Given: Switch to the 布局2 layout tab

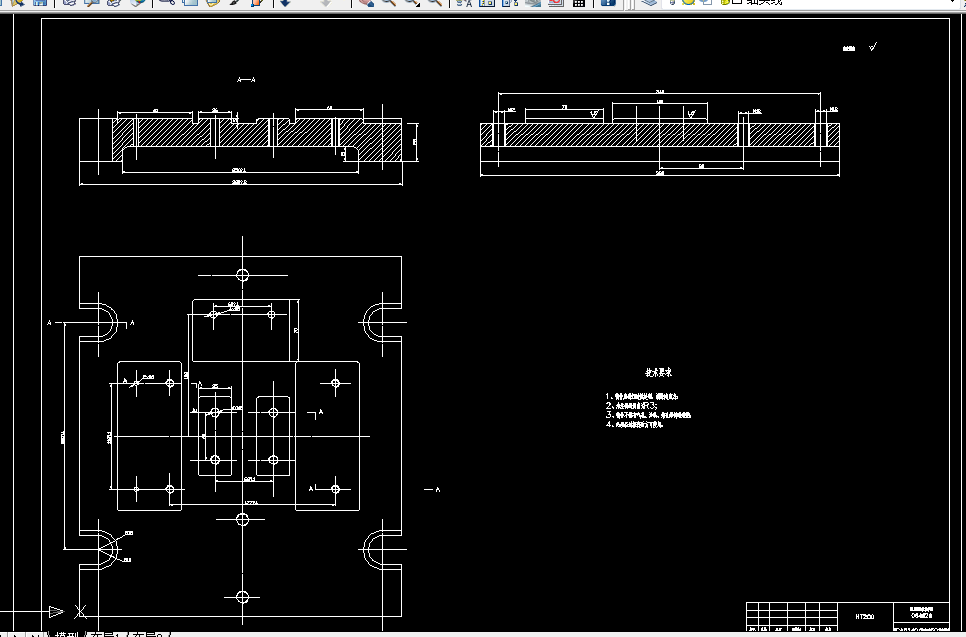Looking at the screenshot, I should (x=146, y=634).
